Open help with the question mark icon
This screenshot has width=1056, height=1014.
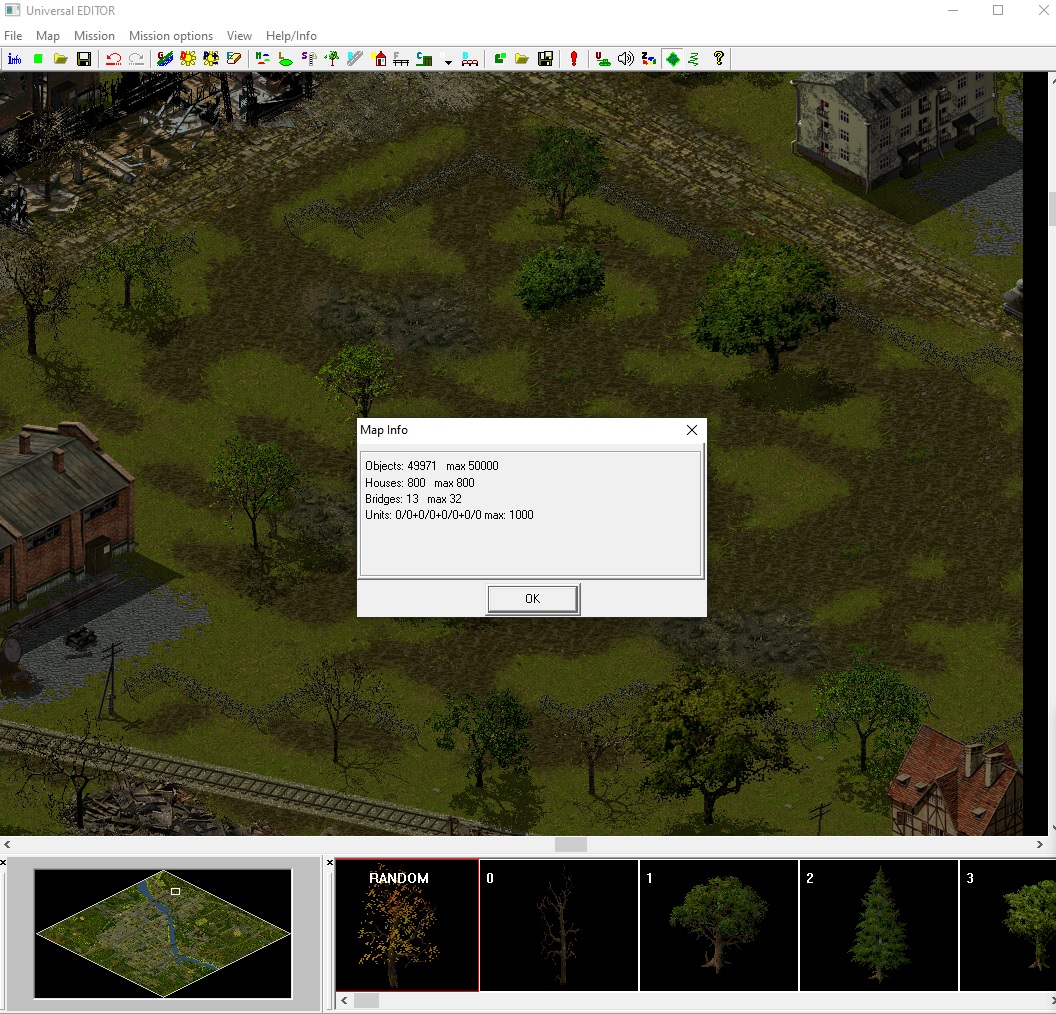coord(719,59)
